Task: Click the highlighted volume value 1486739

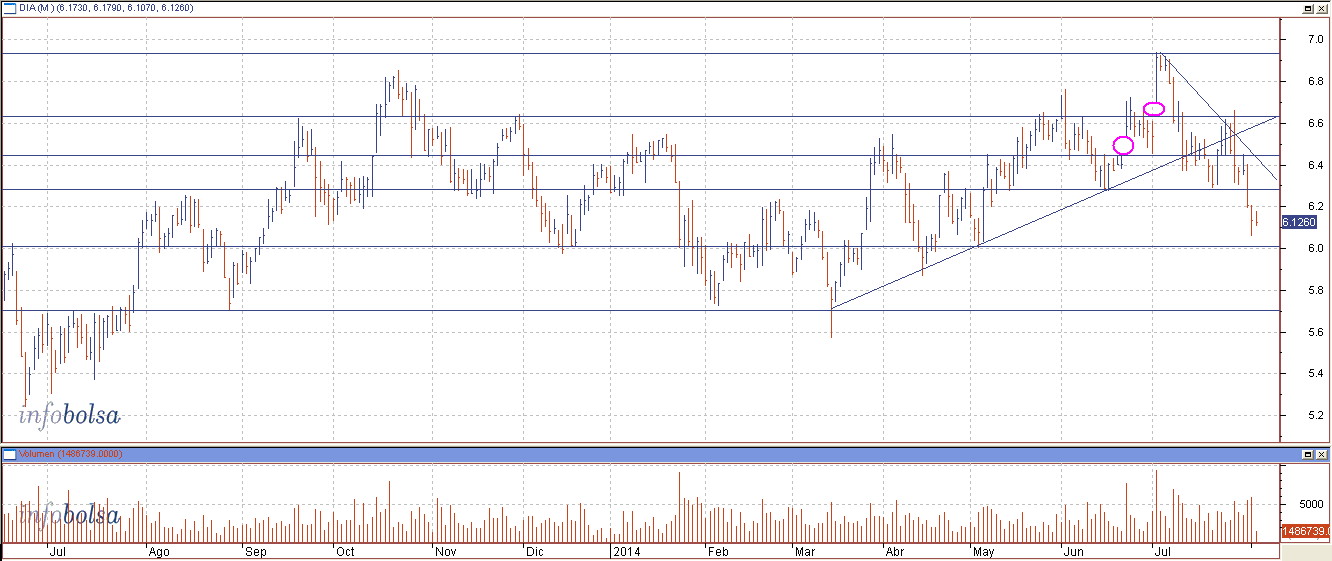Action: tap(1304, 531)
